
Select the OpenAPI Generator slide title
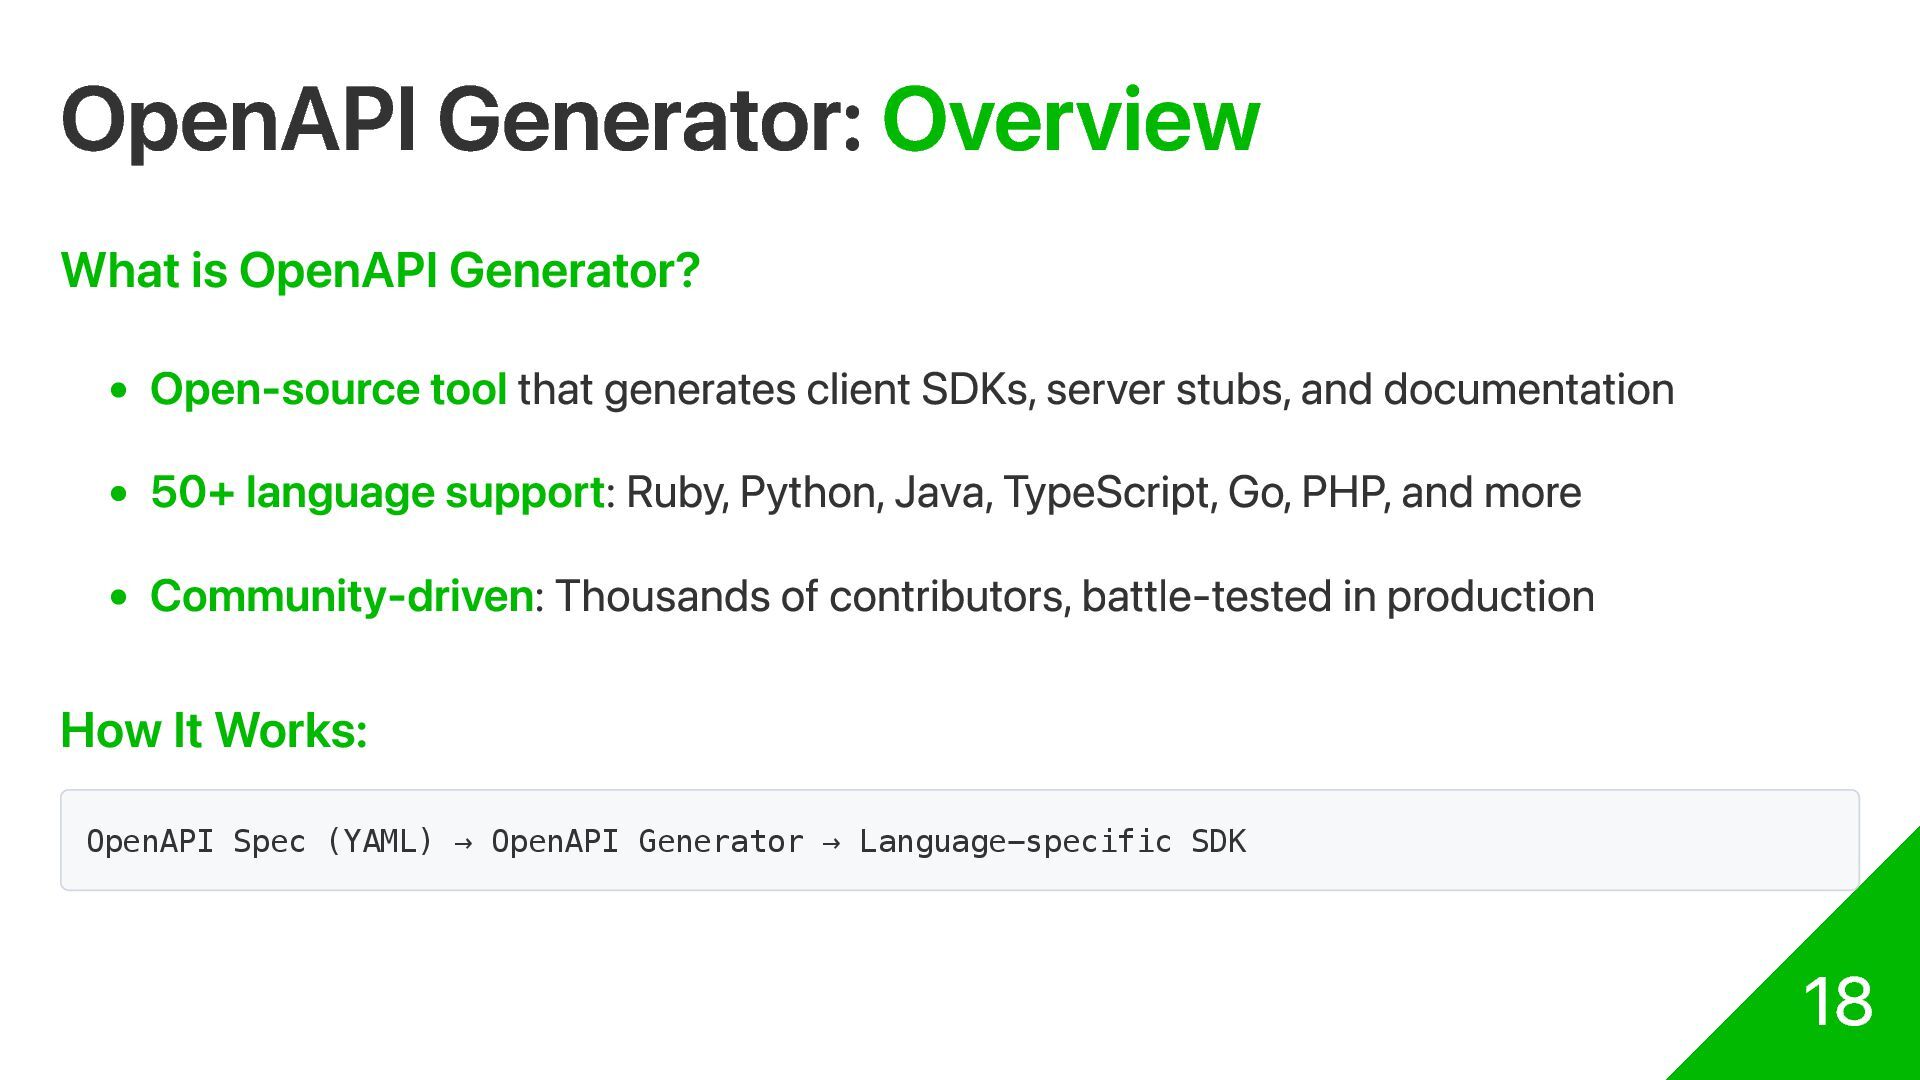(x=661, y=120)
